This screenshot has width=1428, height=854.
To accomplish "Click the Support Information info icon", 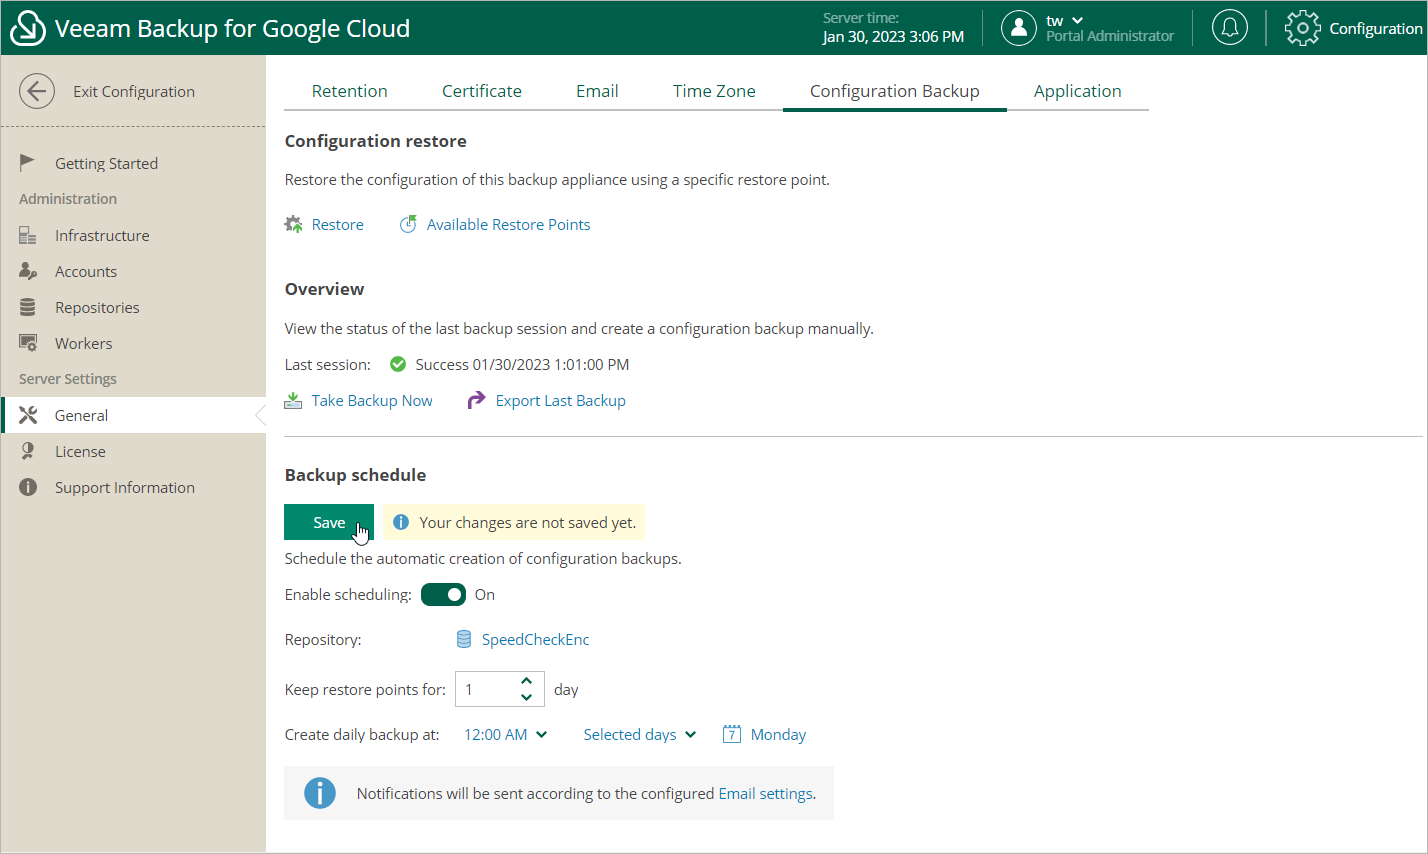I will (x=28, y=487).
